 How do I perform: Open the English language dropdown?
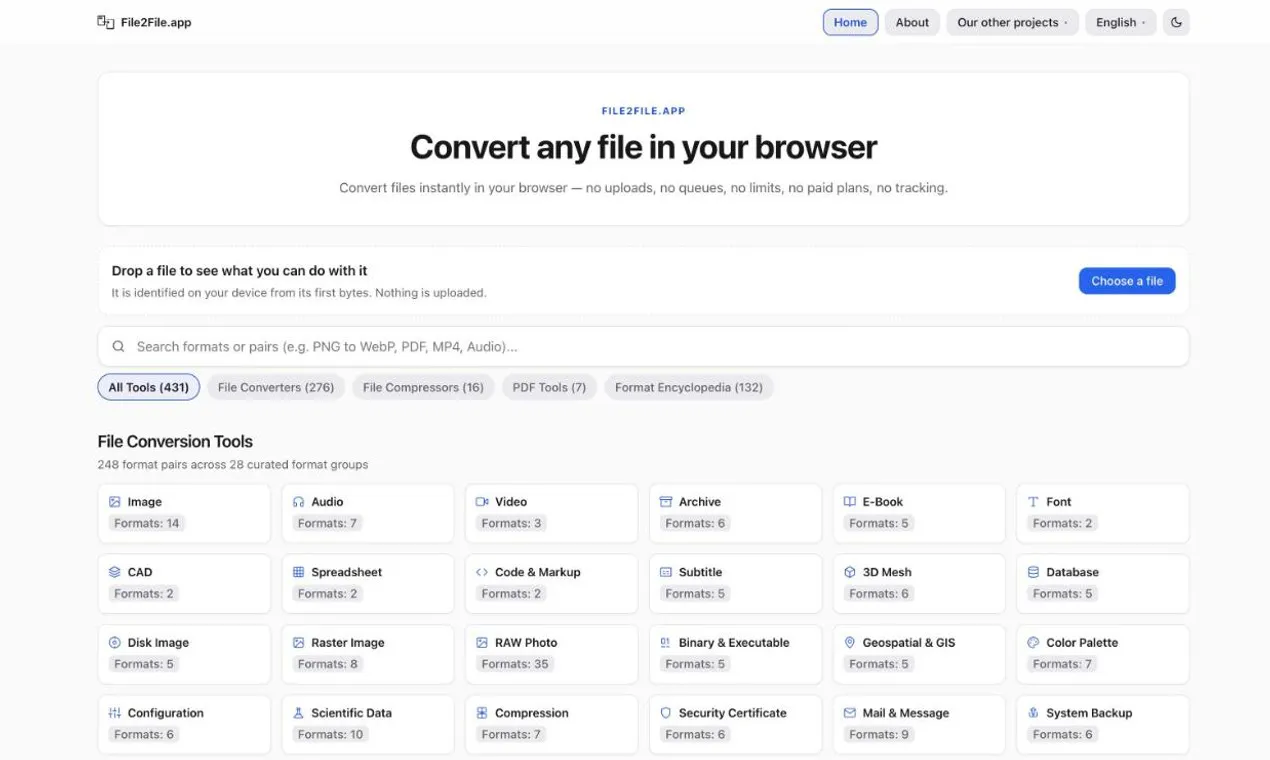(x=1120, y=22)
